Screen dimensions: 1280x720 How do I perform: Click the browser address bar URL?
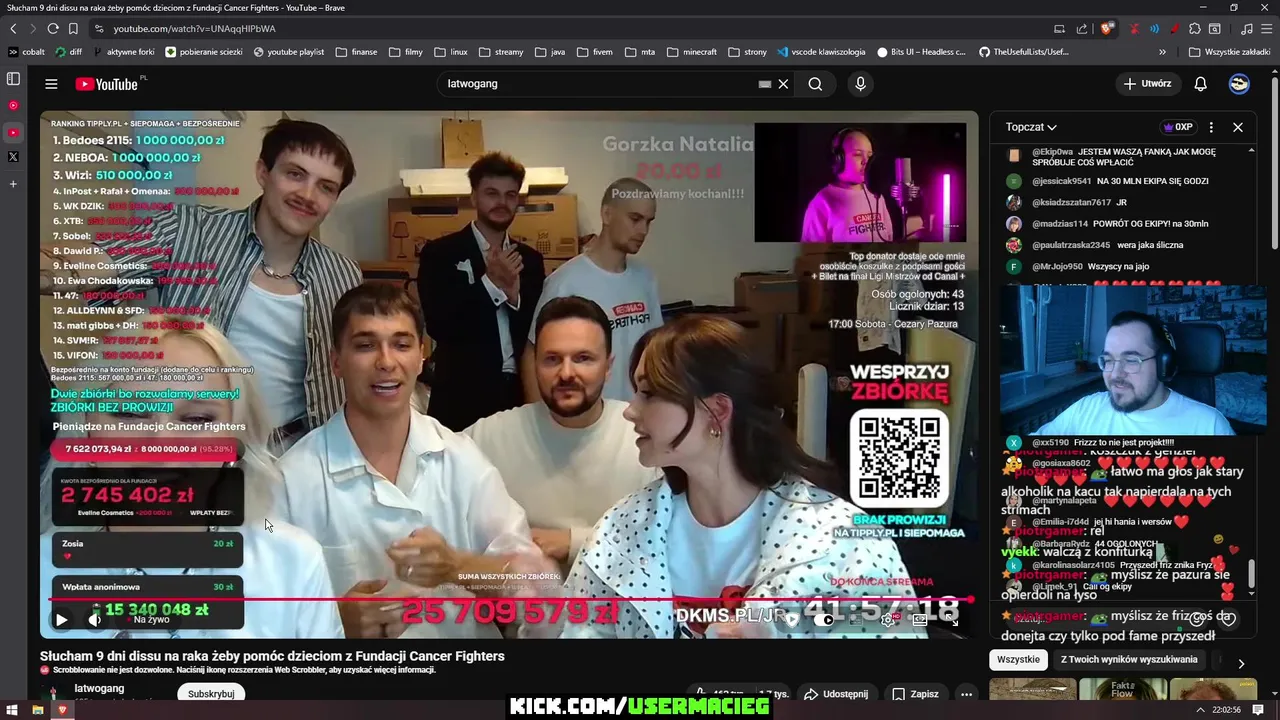pyautogui.click(x=194, y=29)
